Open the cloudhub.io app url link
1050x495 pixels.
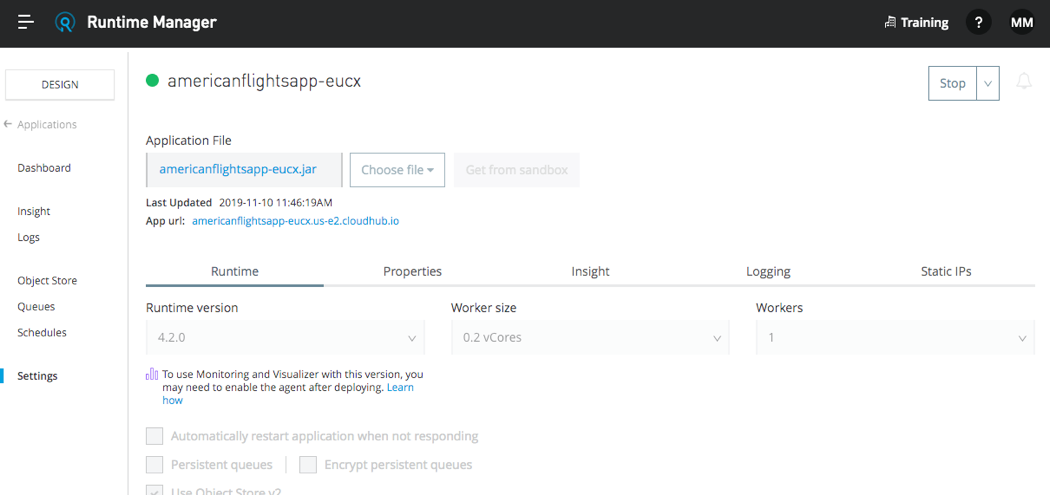coord(295,220)
